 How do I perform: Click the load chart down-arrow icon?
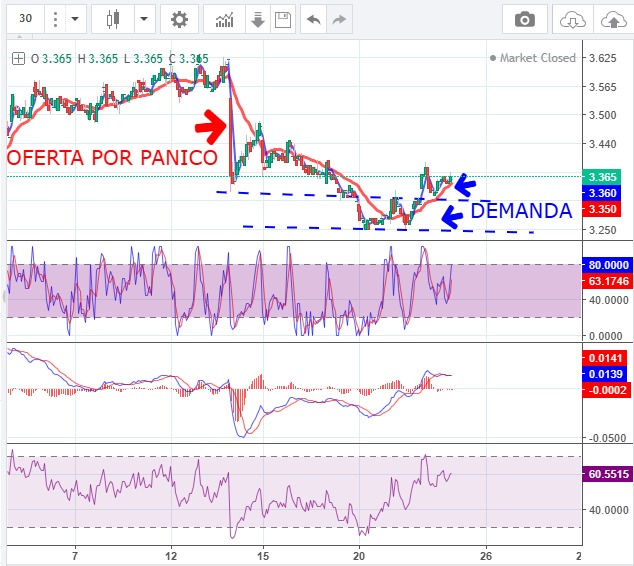255,19
